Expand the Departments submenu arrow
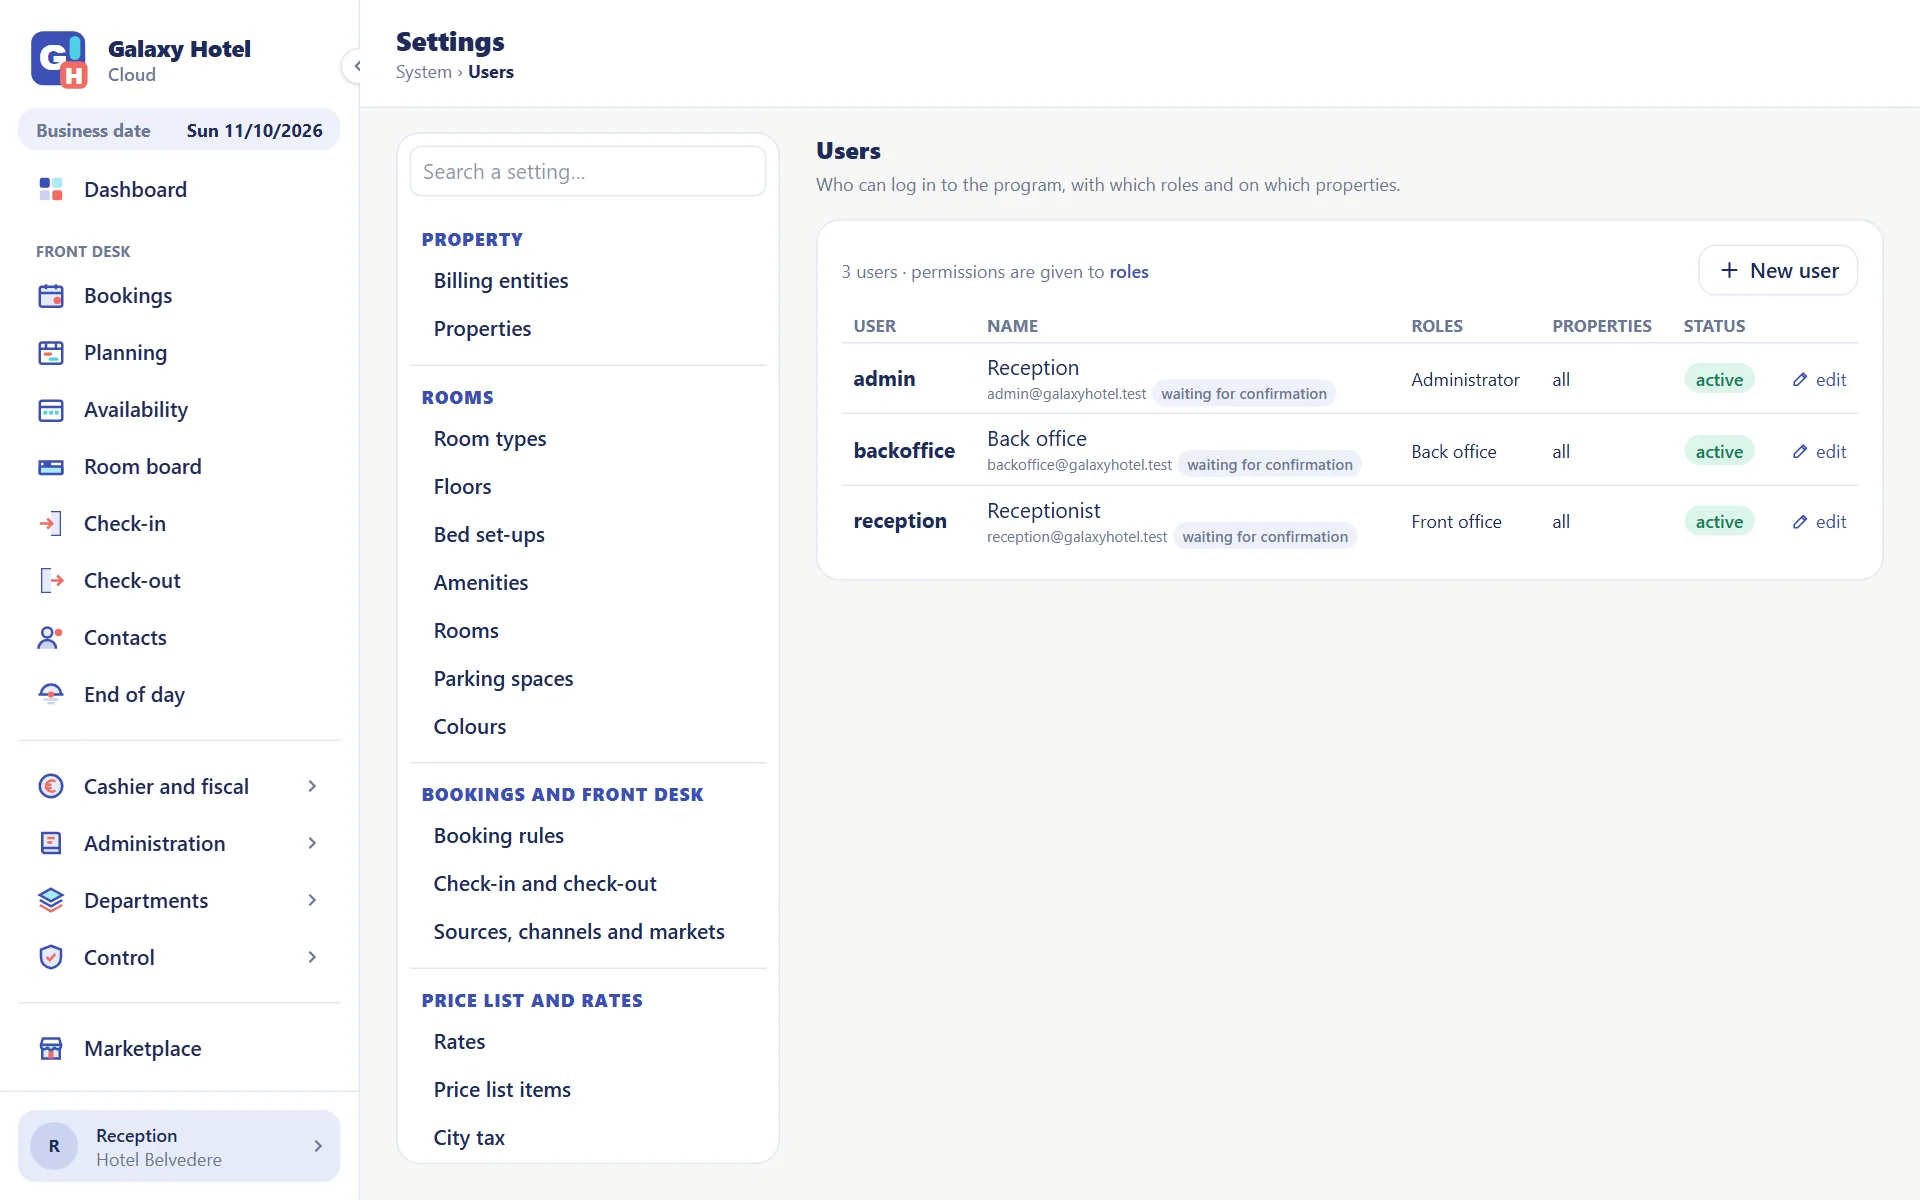This screenshot has width=1920, height=1200. (x=312, y=901)
